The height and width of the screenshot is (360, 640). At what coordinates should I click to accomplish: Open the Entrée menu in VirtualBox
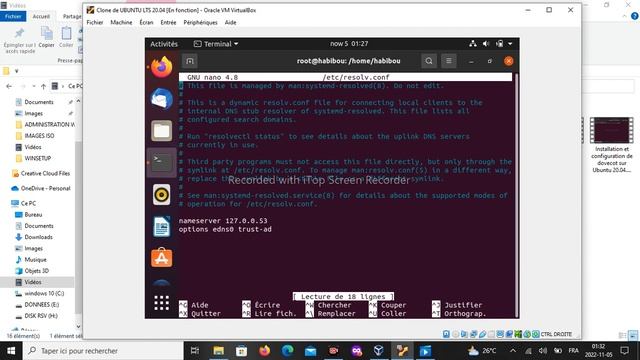pos(168,22)
